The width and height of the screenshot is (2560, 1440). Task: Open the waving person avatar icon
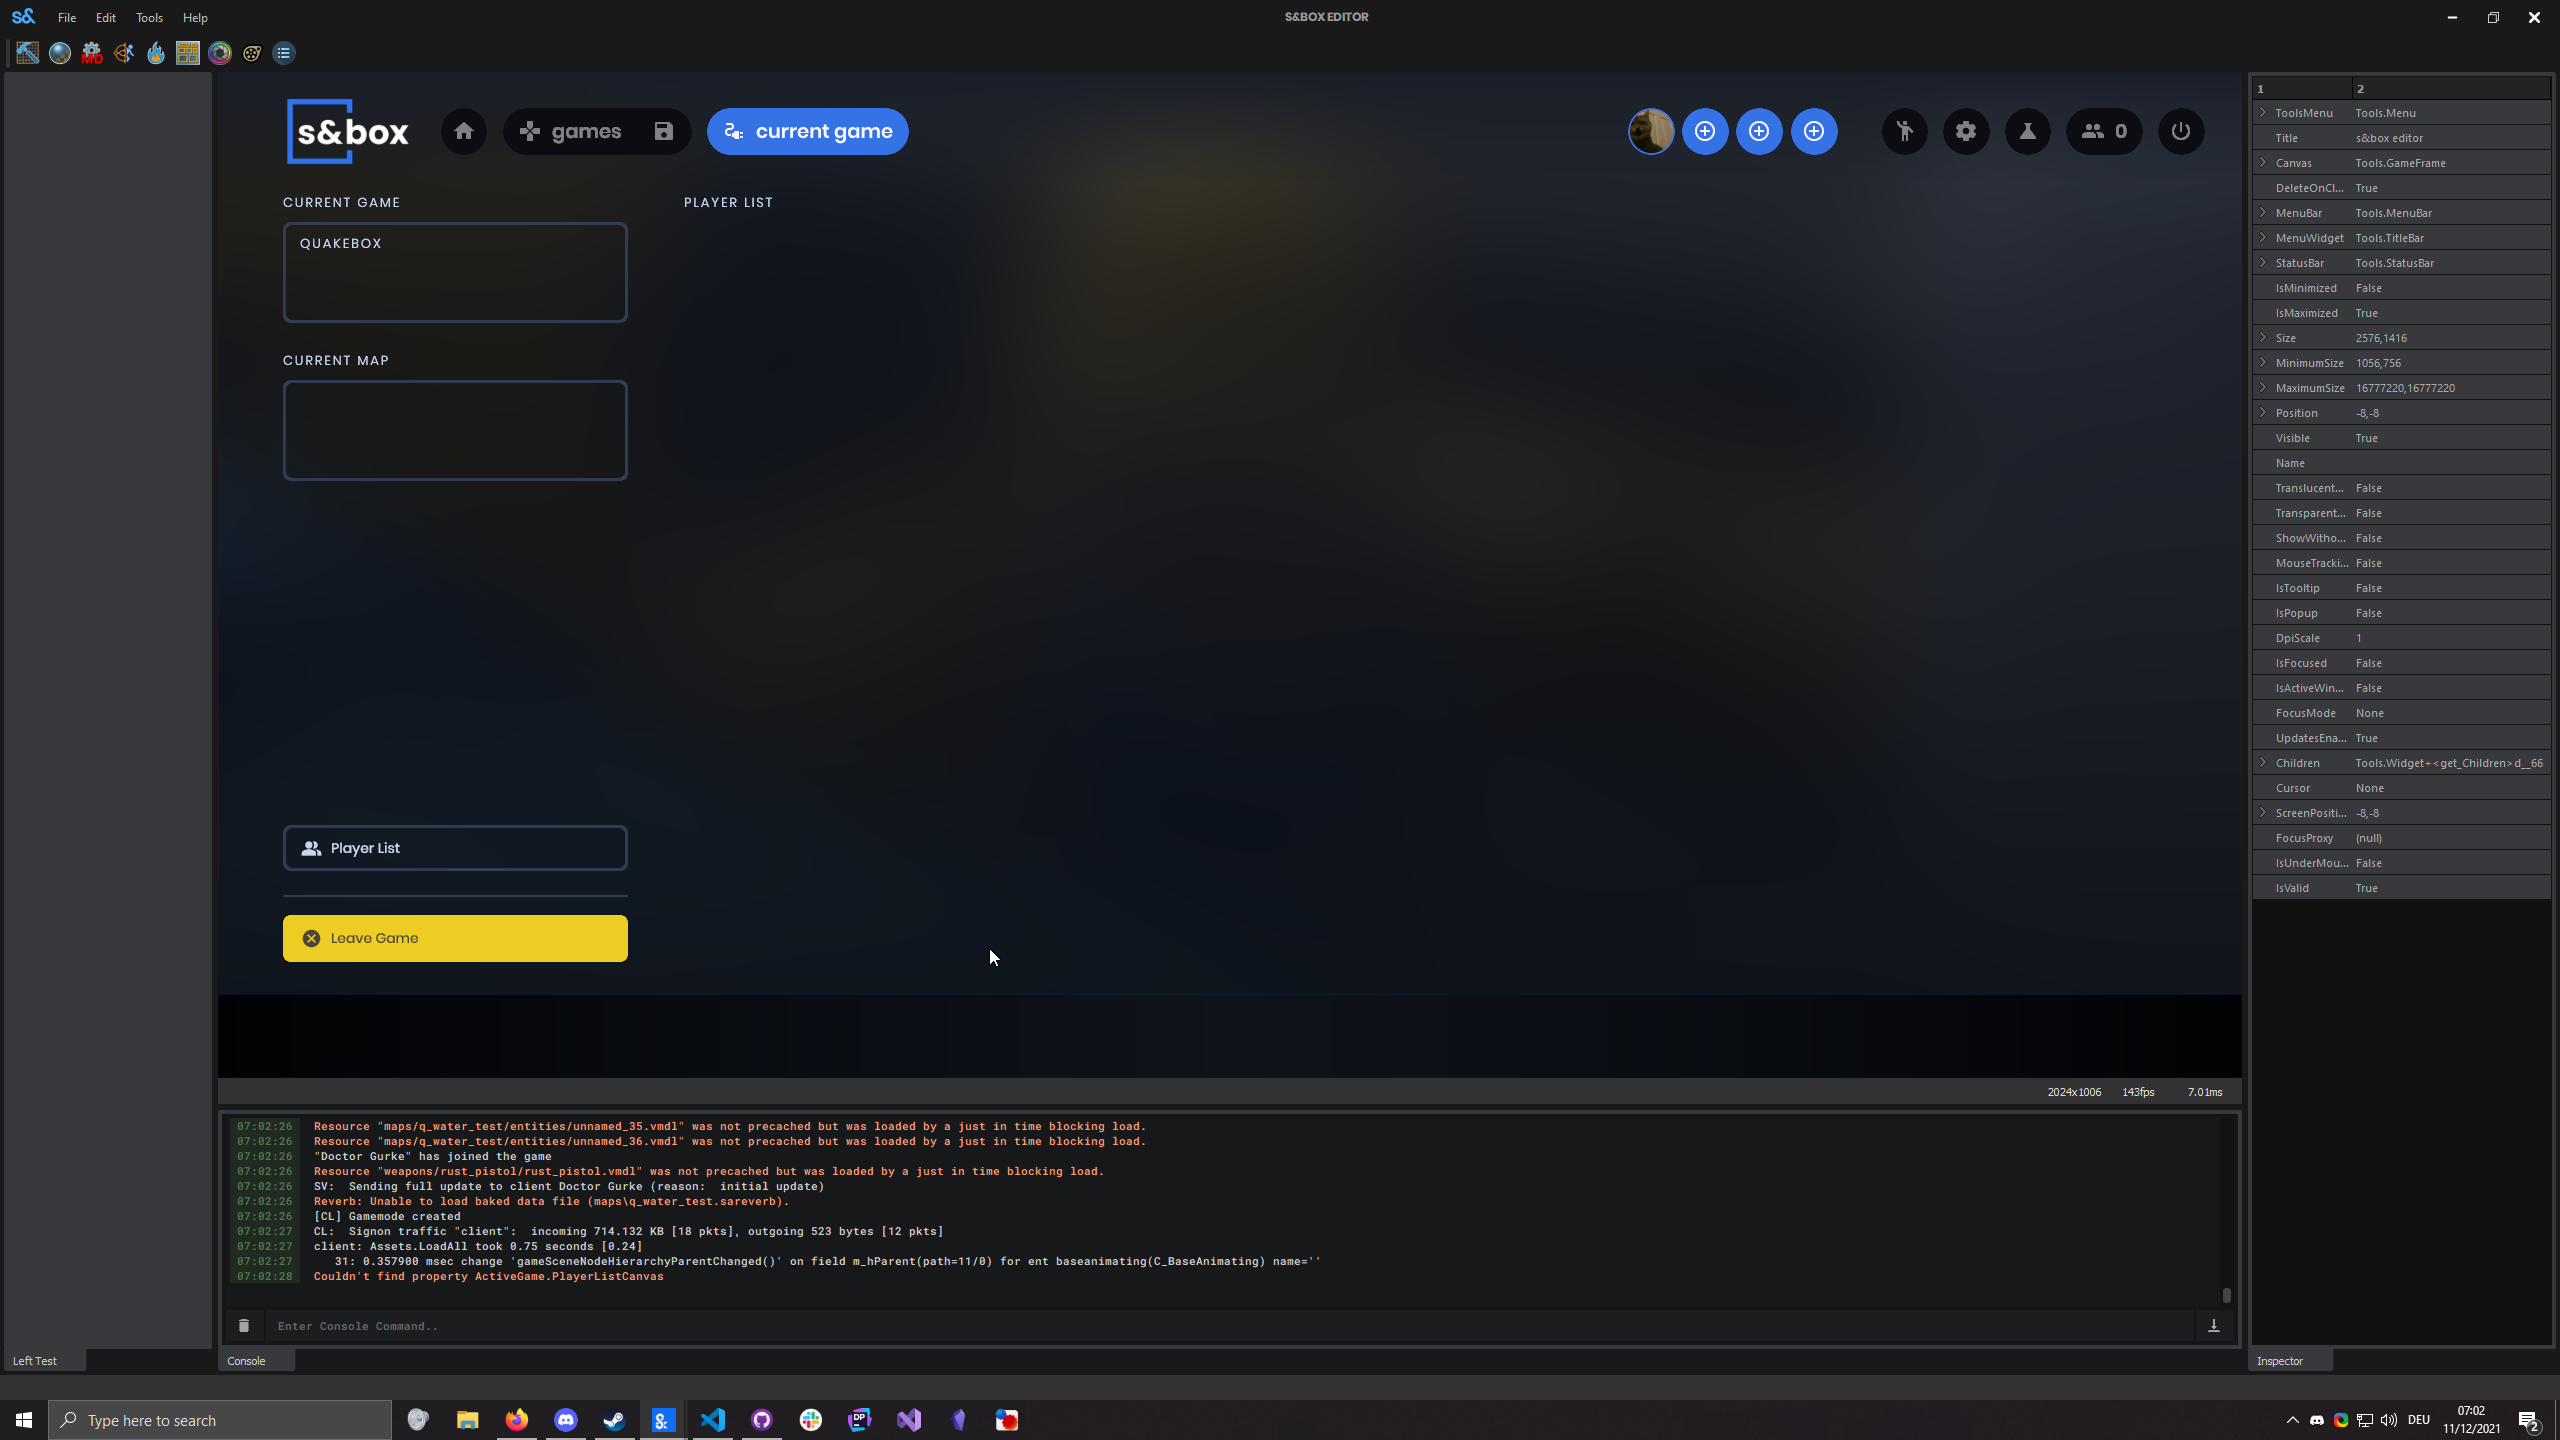pos(1905,131)
